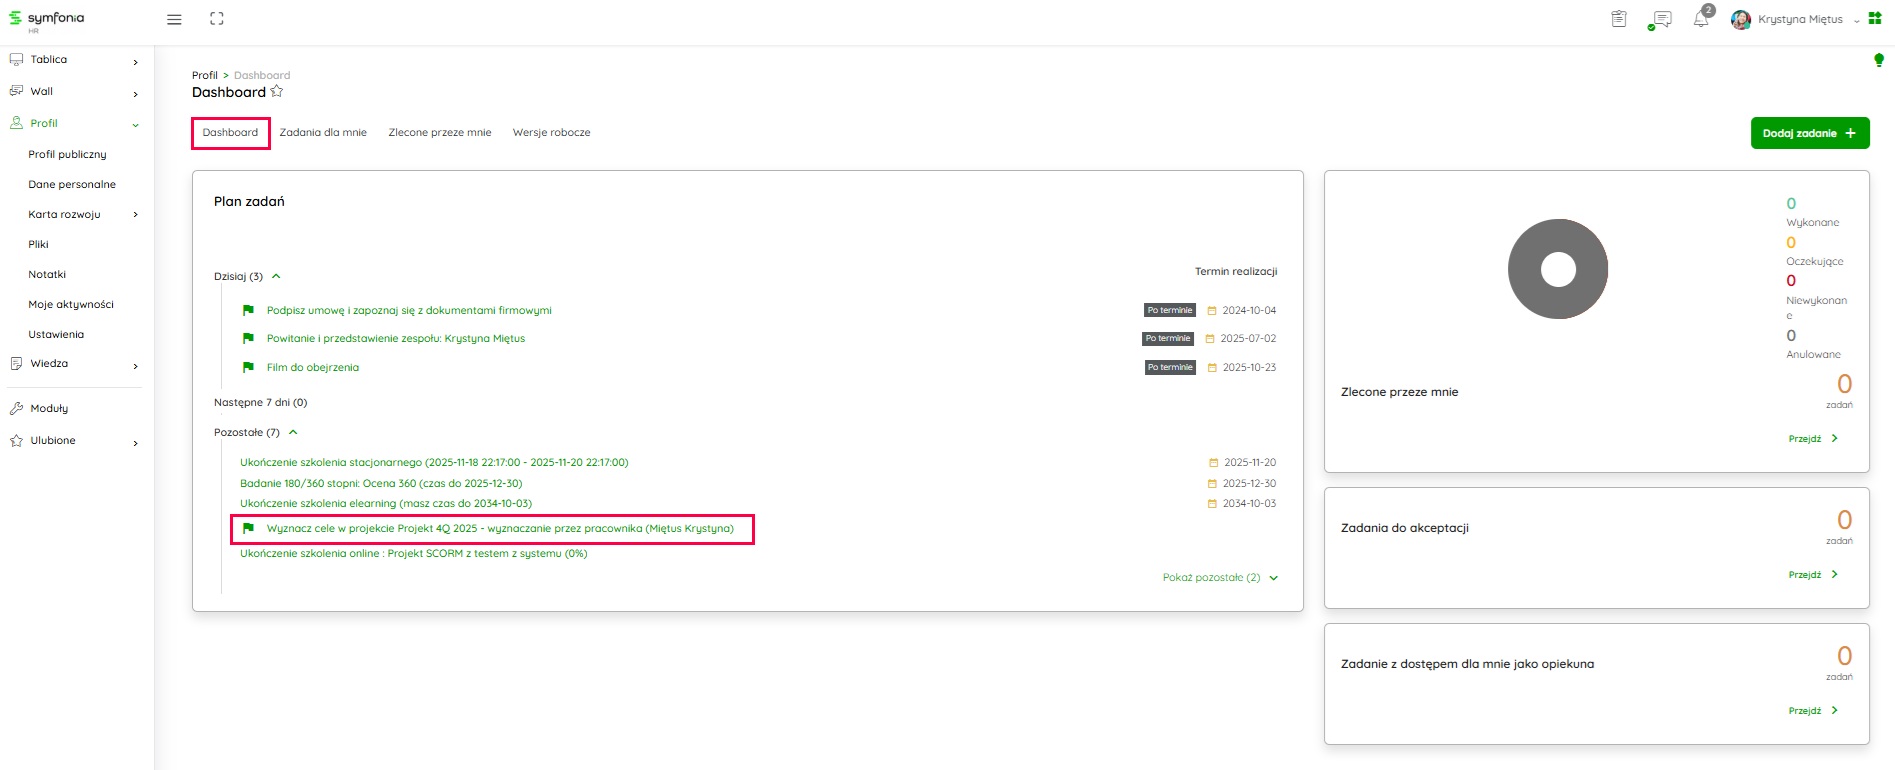
Task: Expand the Karta rozwoju submenu
Action: tap(135, 214)
